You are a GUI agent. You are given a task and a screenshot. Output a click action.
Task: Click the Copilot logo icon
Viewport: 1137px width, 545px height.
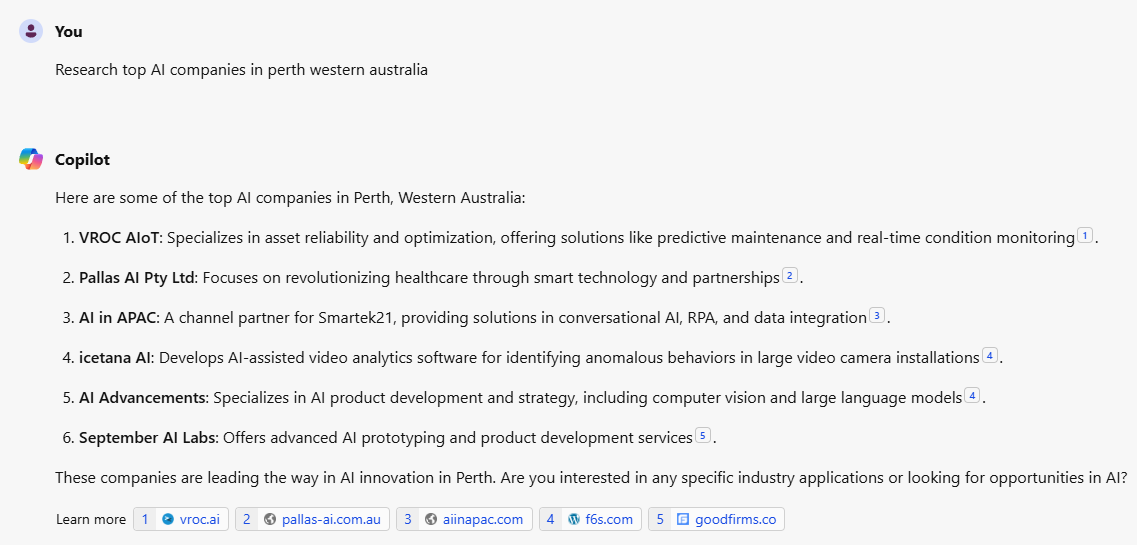tap(31, 159)
